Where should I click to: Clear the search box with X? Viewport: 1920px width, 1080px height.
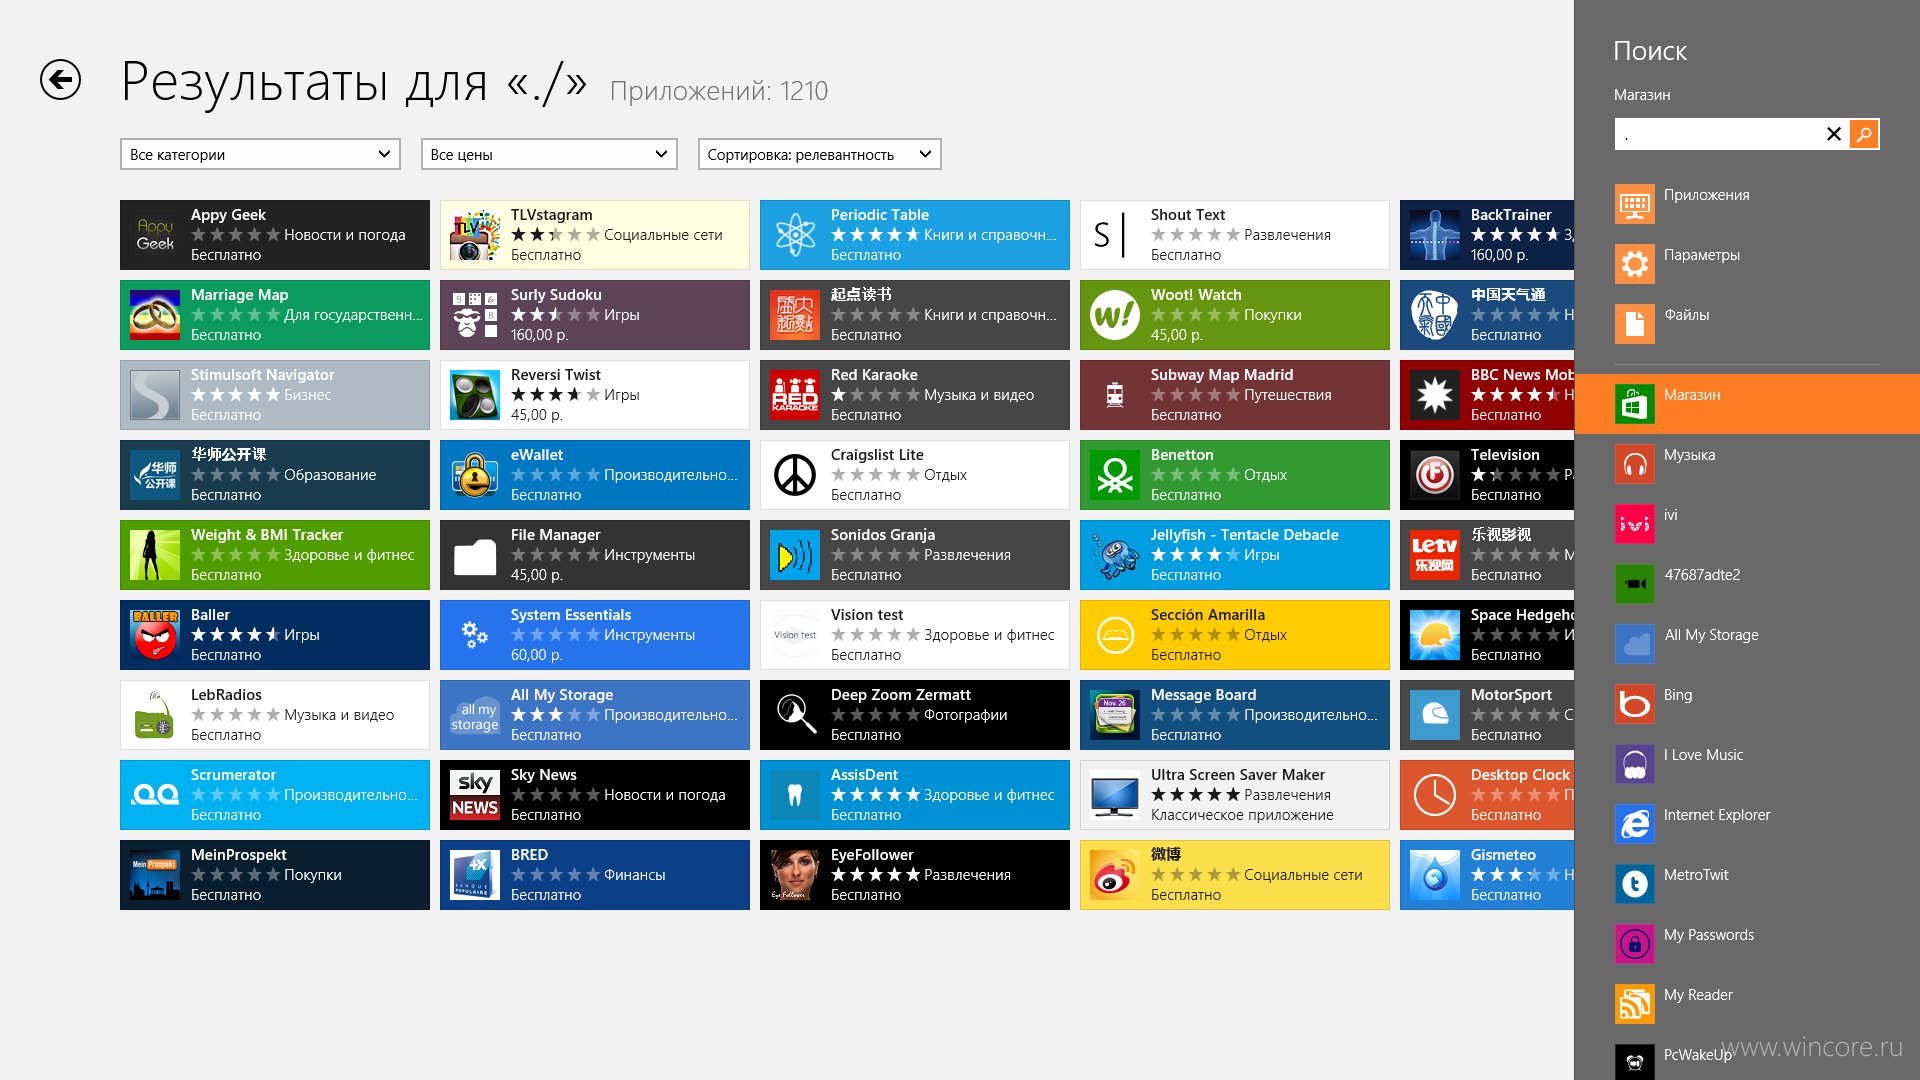click(1834, 134)
